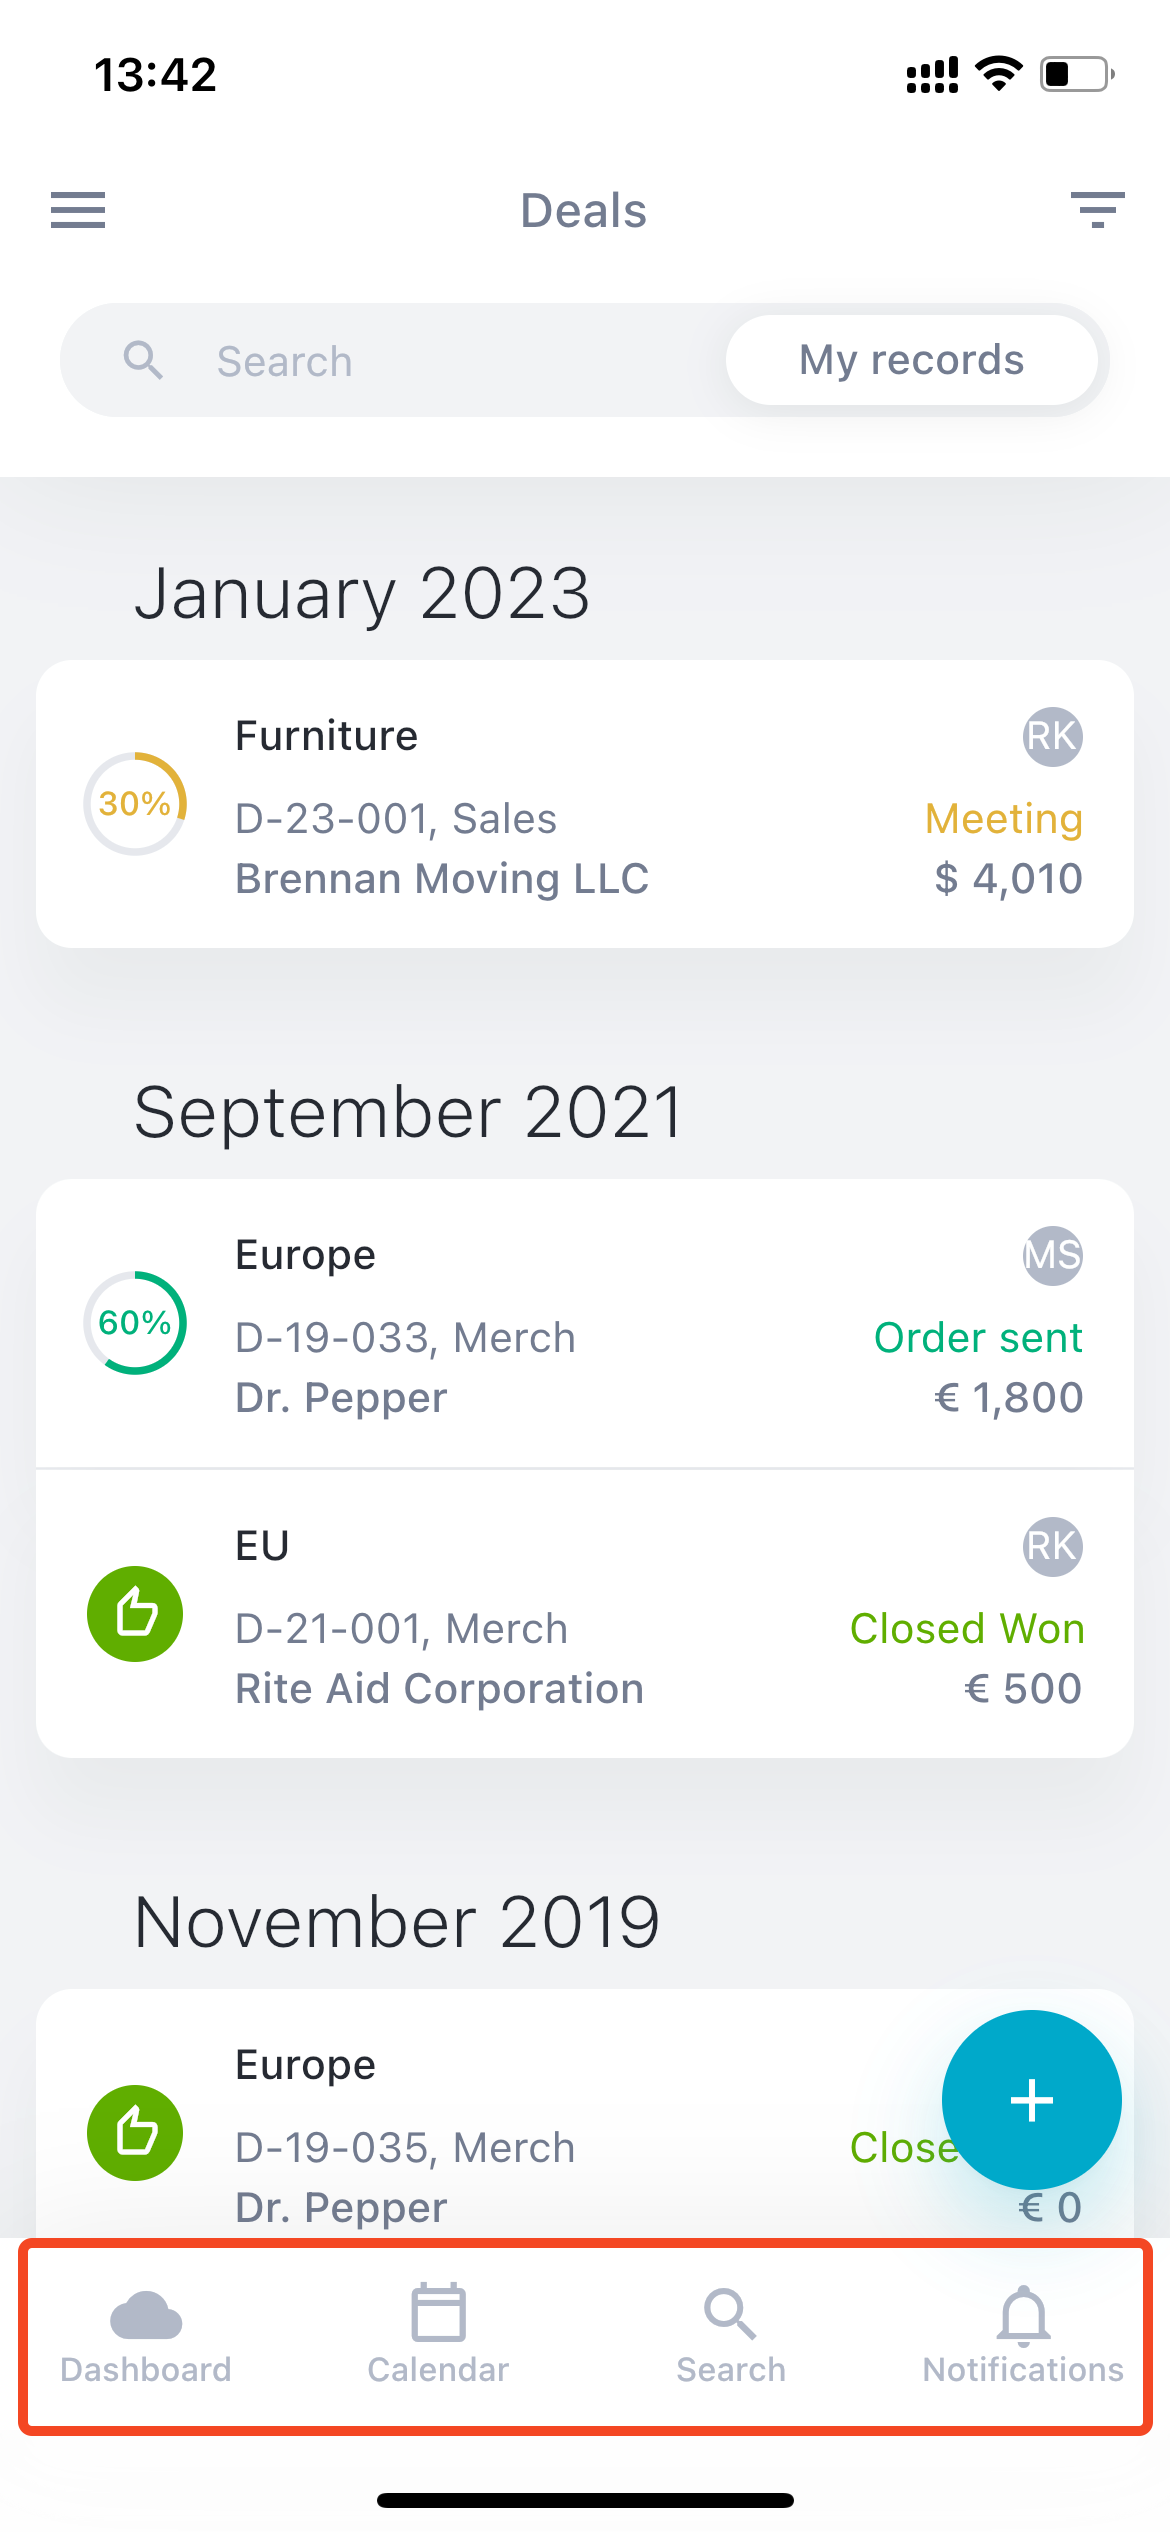The image size is (1170, 2532).
Task: Select the Order sent stage label
Action: tap(978, 1338)
